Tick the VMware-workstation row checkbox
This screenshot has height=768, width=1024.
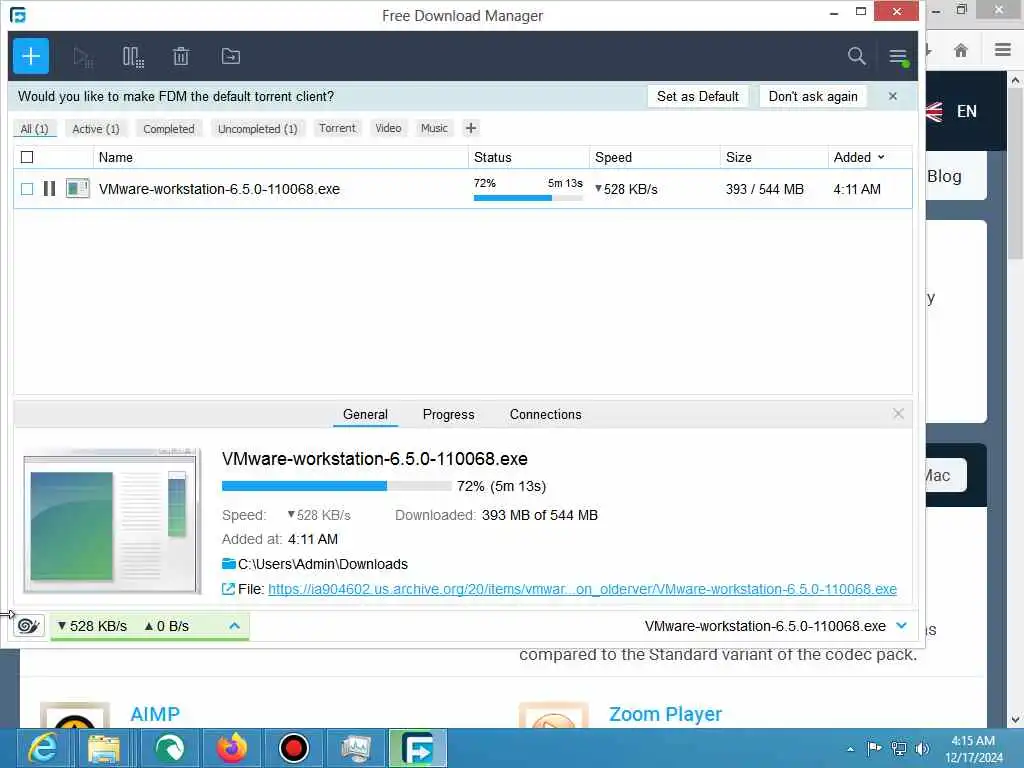[27, 189]
